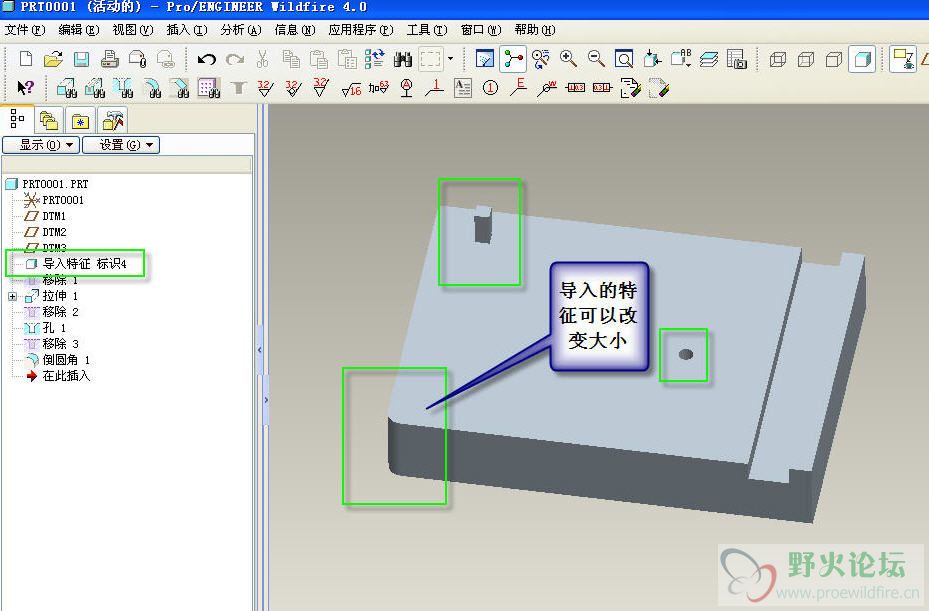929x611 pixels.
Task: Undo the last action
Action: 207,59
